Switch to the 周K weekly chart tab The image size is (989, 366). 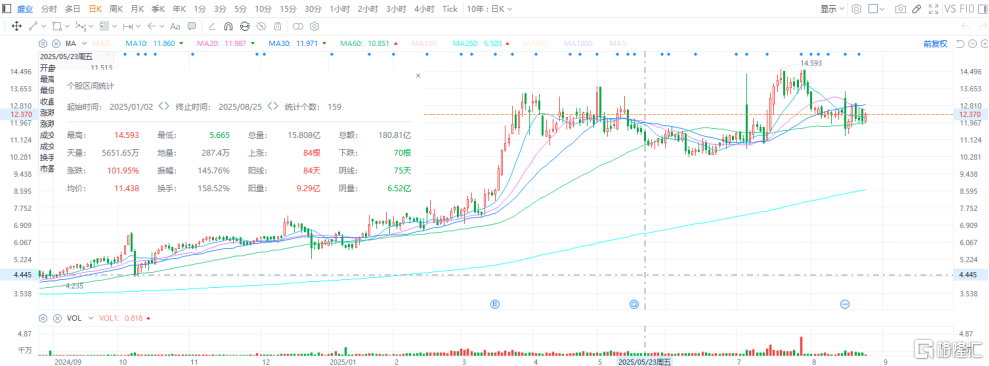click(x=117, y=9)
